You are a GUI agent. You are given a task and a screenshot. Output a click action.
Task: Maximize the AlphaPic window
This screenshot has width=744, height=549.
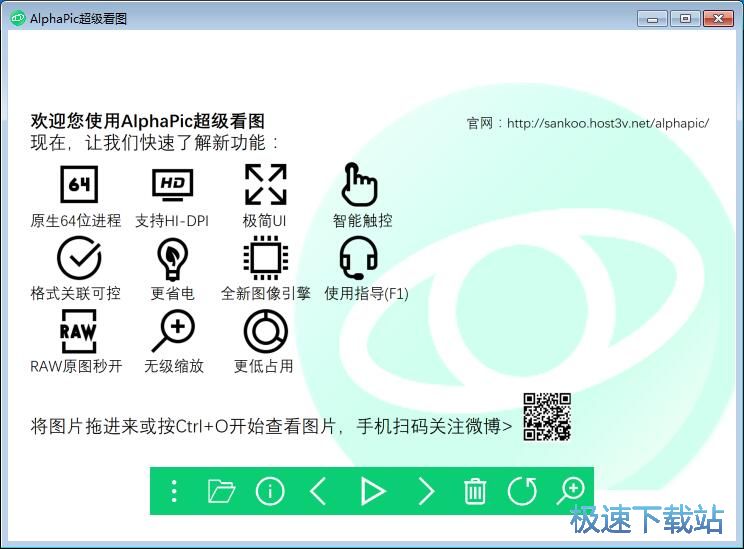point(685,19)
